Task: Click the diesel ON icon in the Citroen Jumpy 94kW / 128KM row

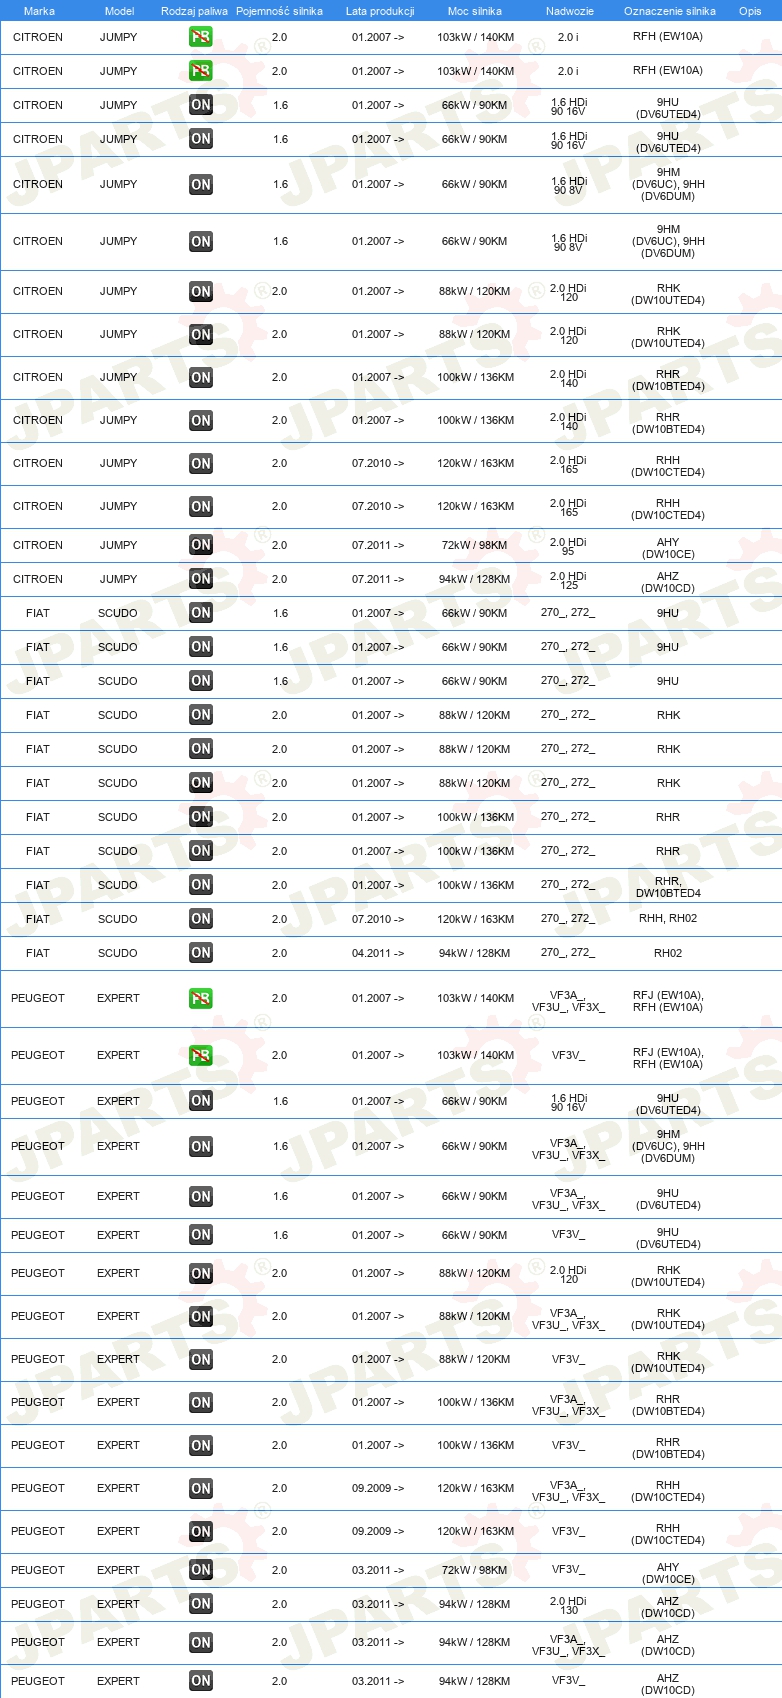Action: click(201, 579)
